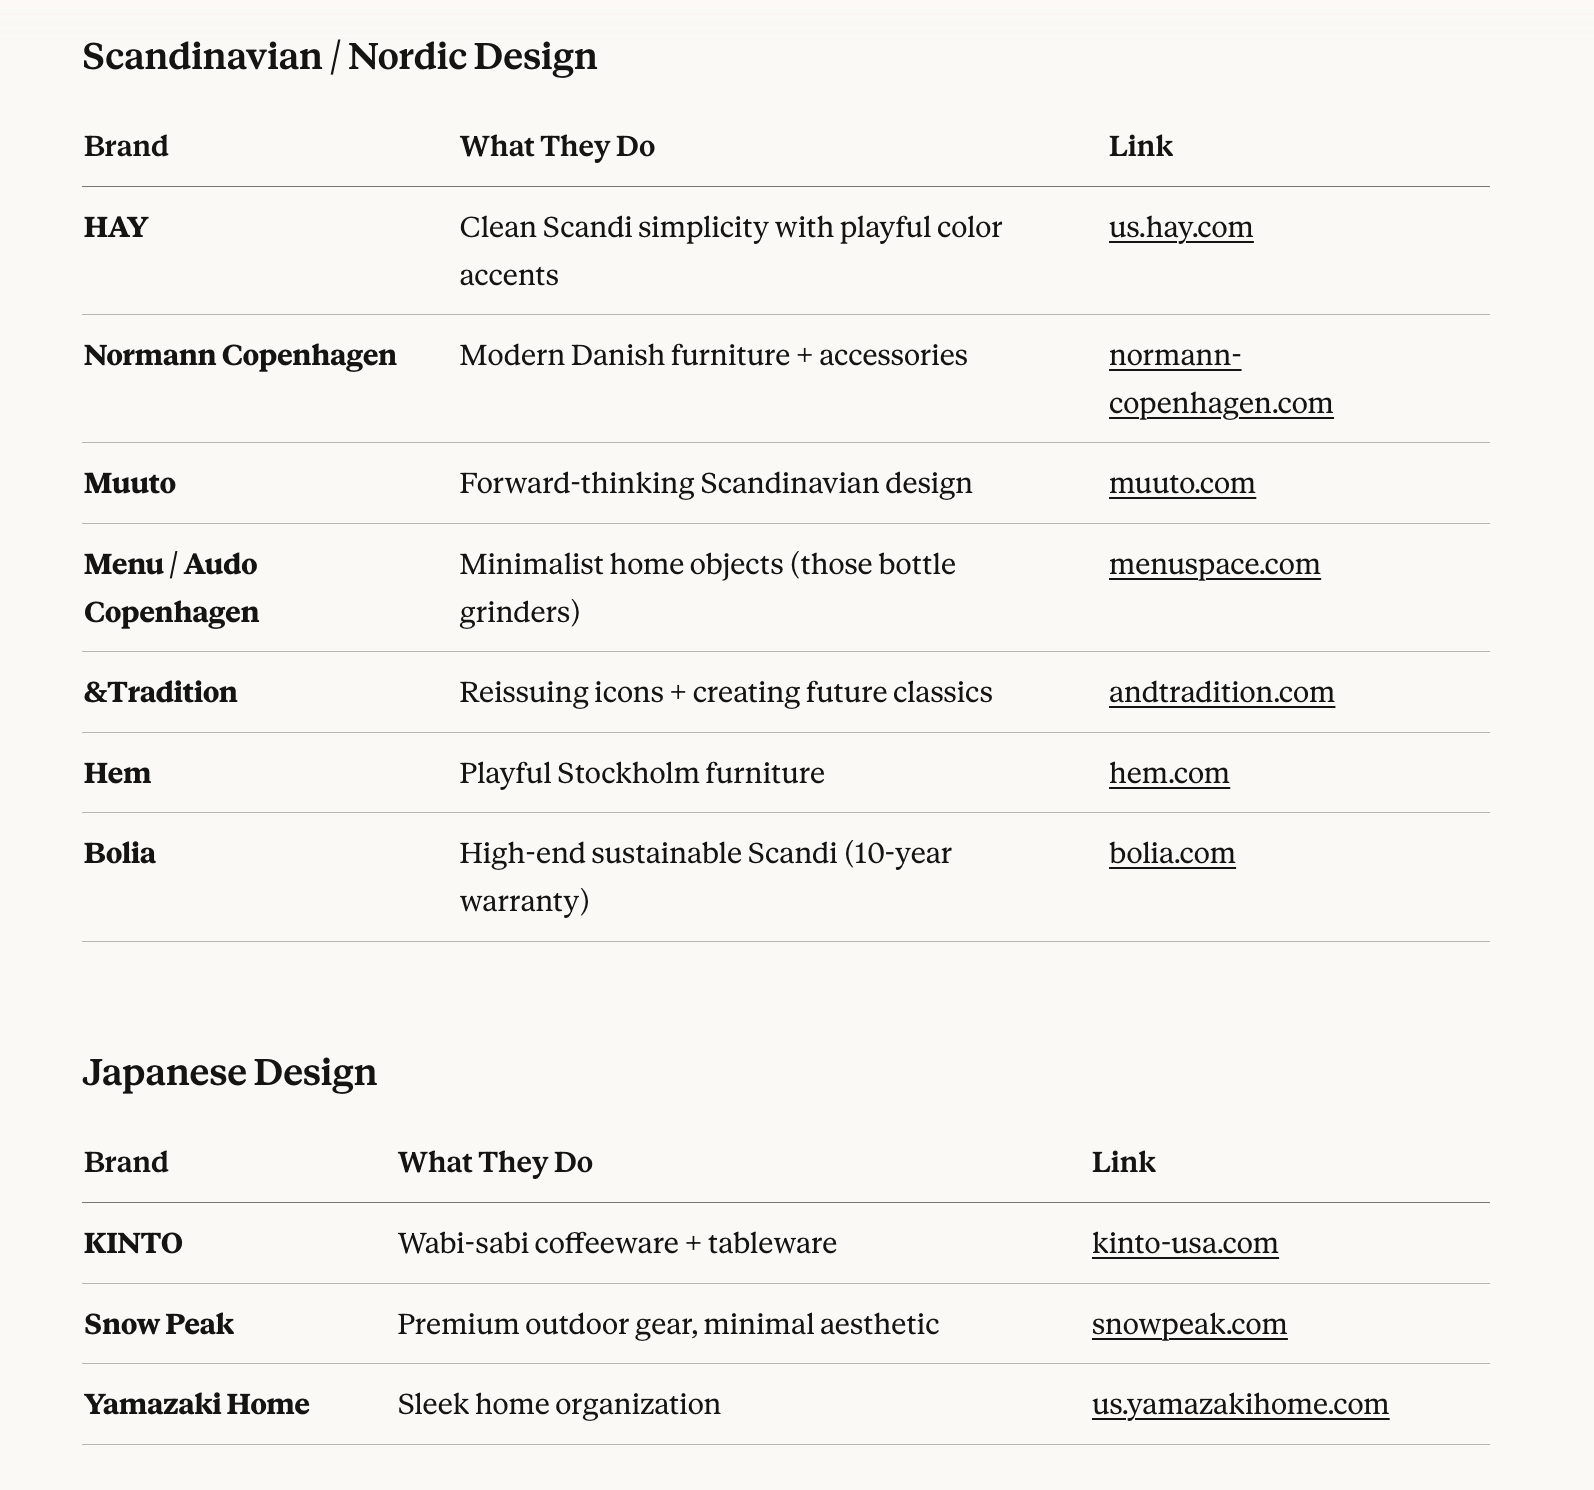The image size is (1594, 1490).
Task: Click the Snow Peak brand name
Action: pos(159,1325)
